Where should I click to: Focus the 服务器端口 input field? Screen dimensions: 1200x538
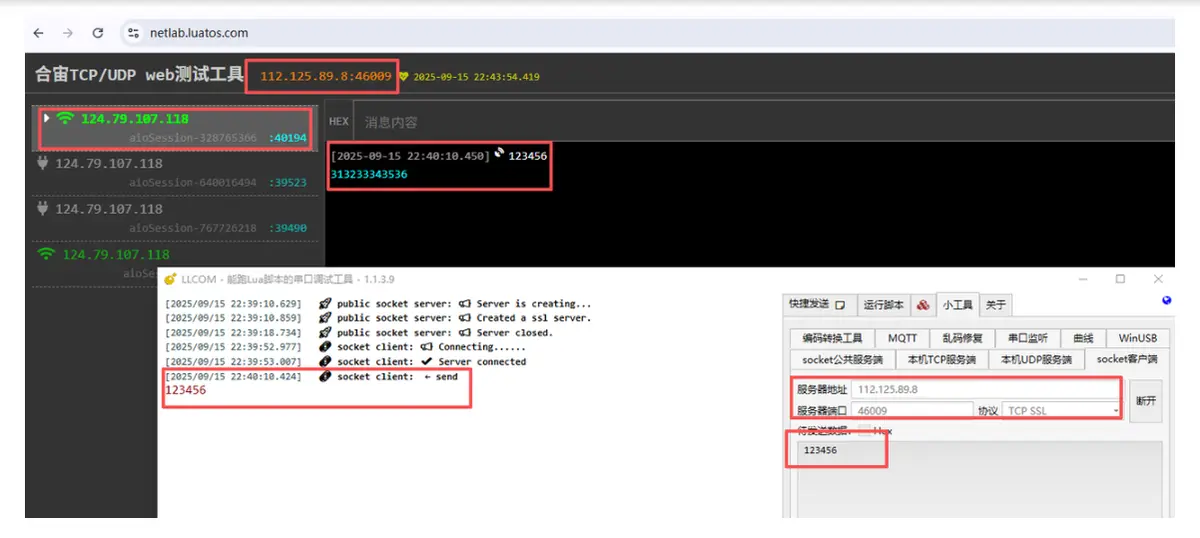point(912,410)
